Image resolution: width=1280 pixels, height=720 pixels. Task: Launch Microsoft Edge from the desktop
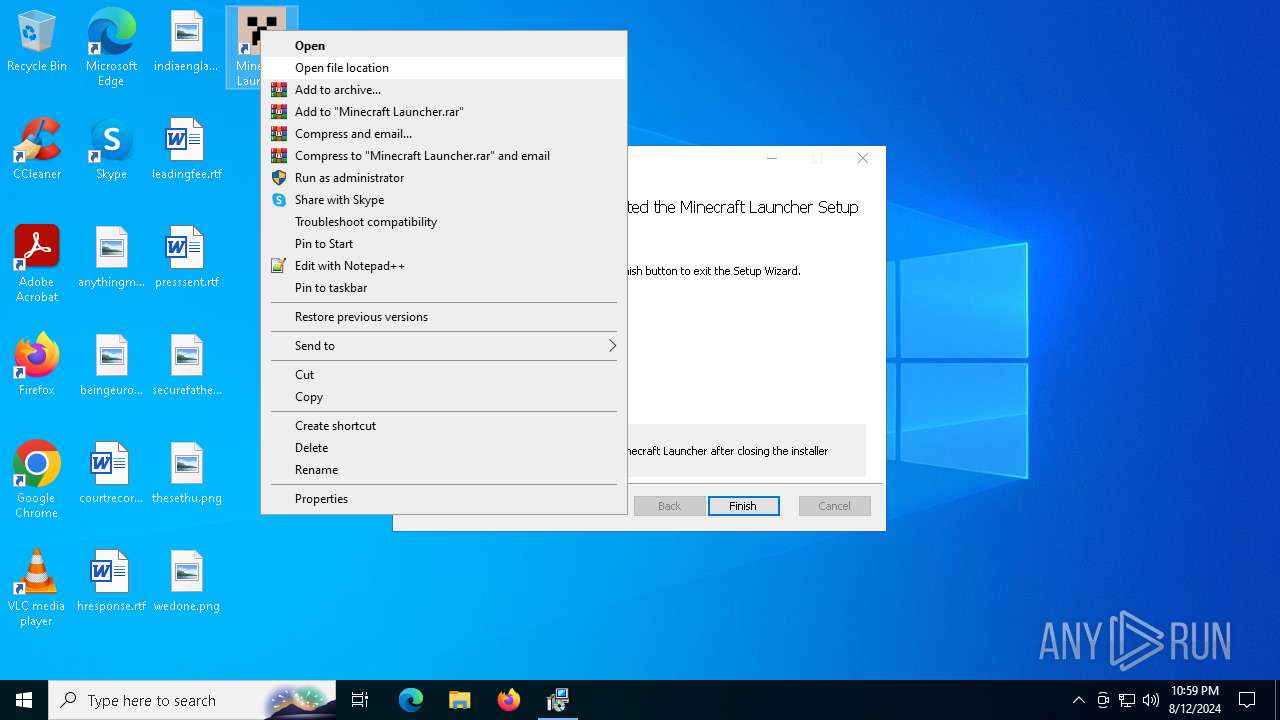click(x=111, y=48)
